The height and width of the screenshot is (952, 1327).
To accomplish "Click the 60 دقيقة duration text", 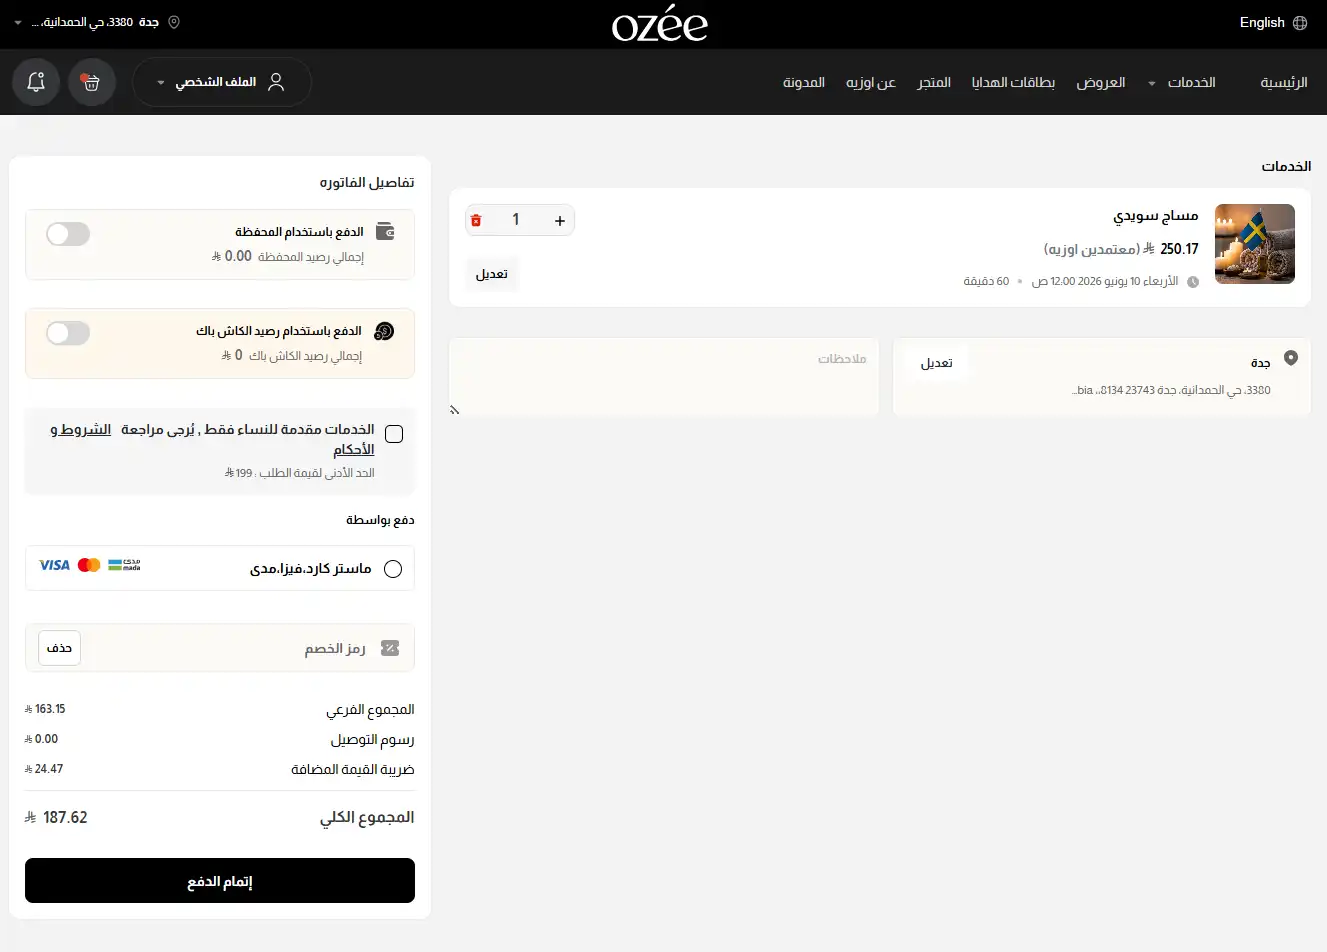I will pyautogui.click(x=986, y=282).
